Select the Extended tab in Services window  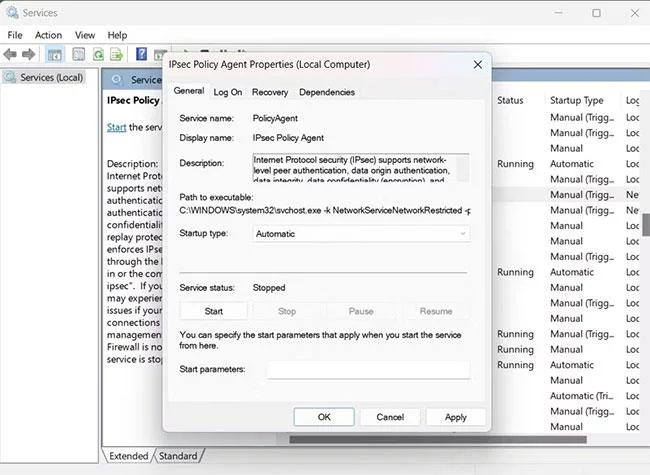pos(129,456)
